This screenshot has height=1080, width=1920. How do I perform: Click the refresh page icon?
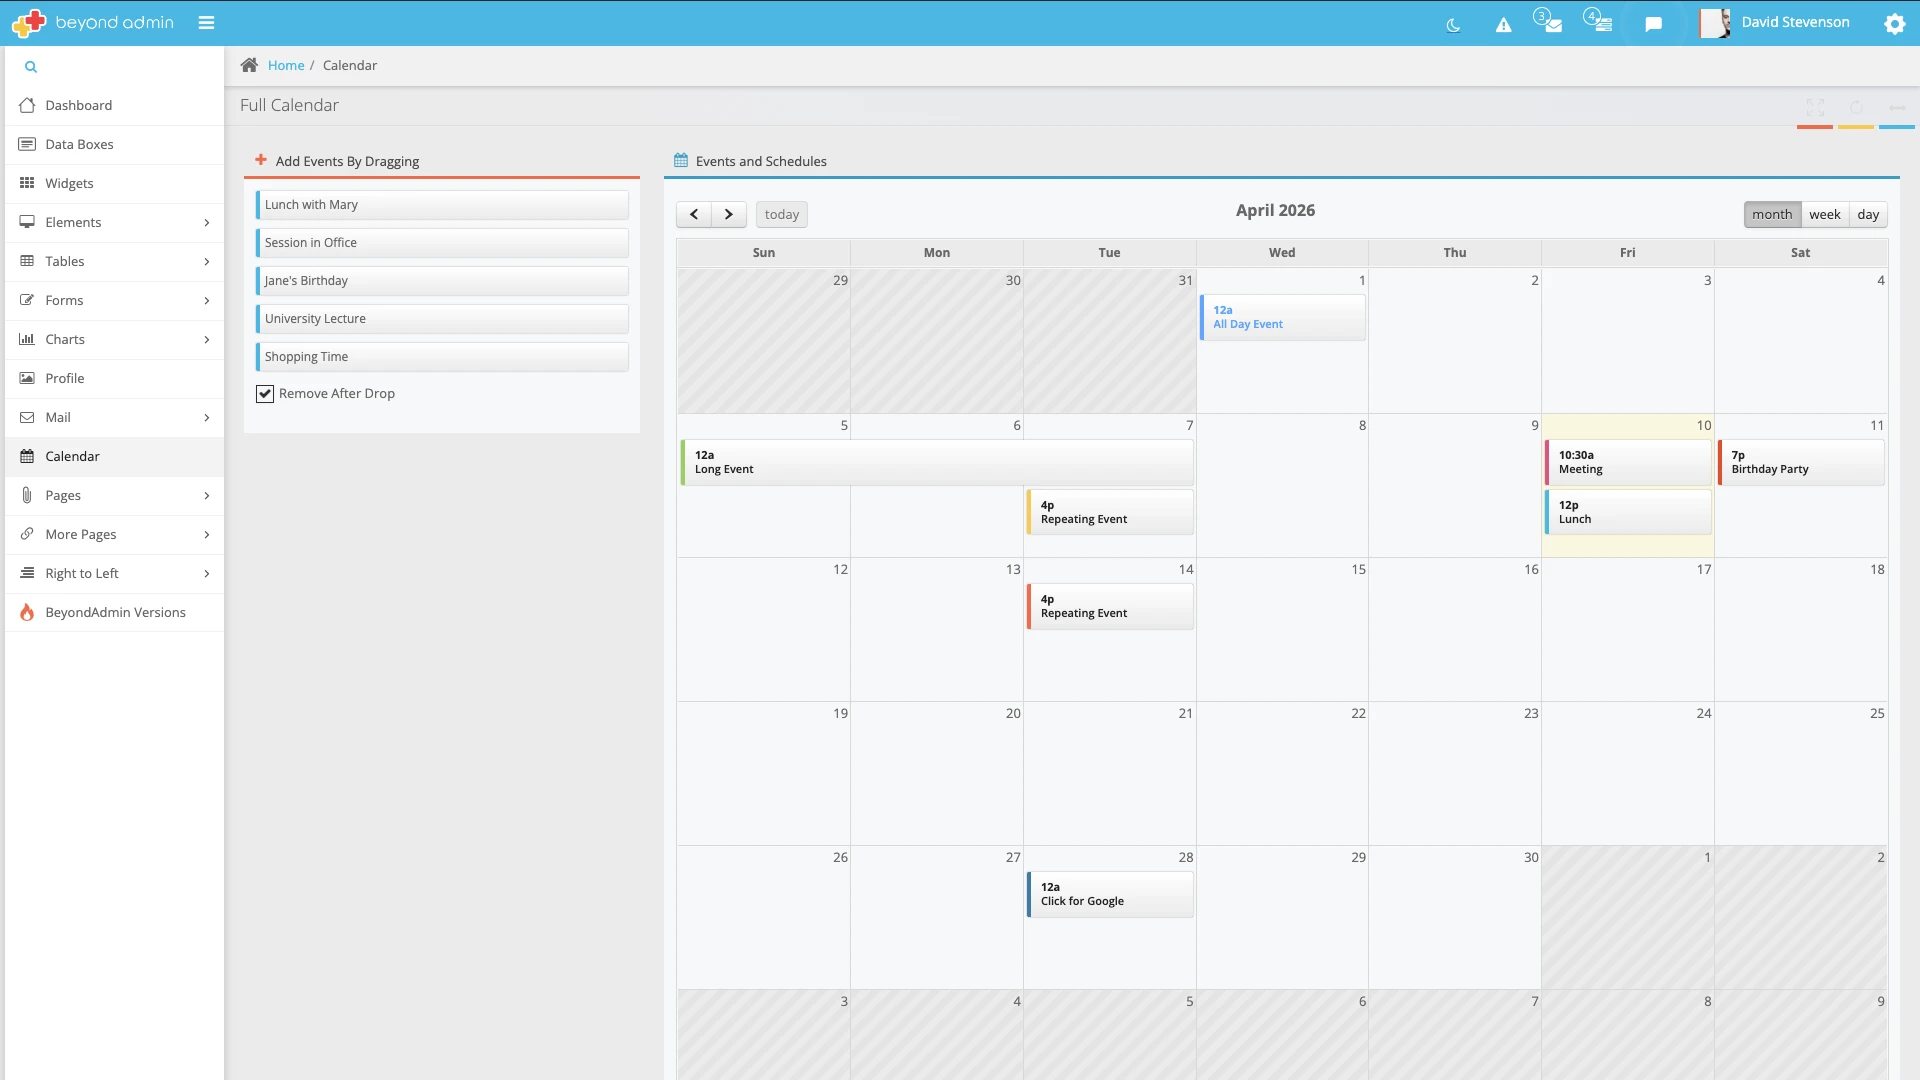(1856, 107)
